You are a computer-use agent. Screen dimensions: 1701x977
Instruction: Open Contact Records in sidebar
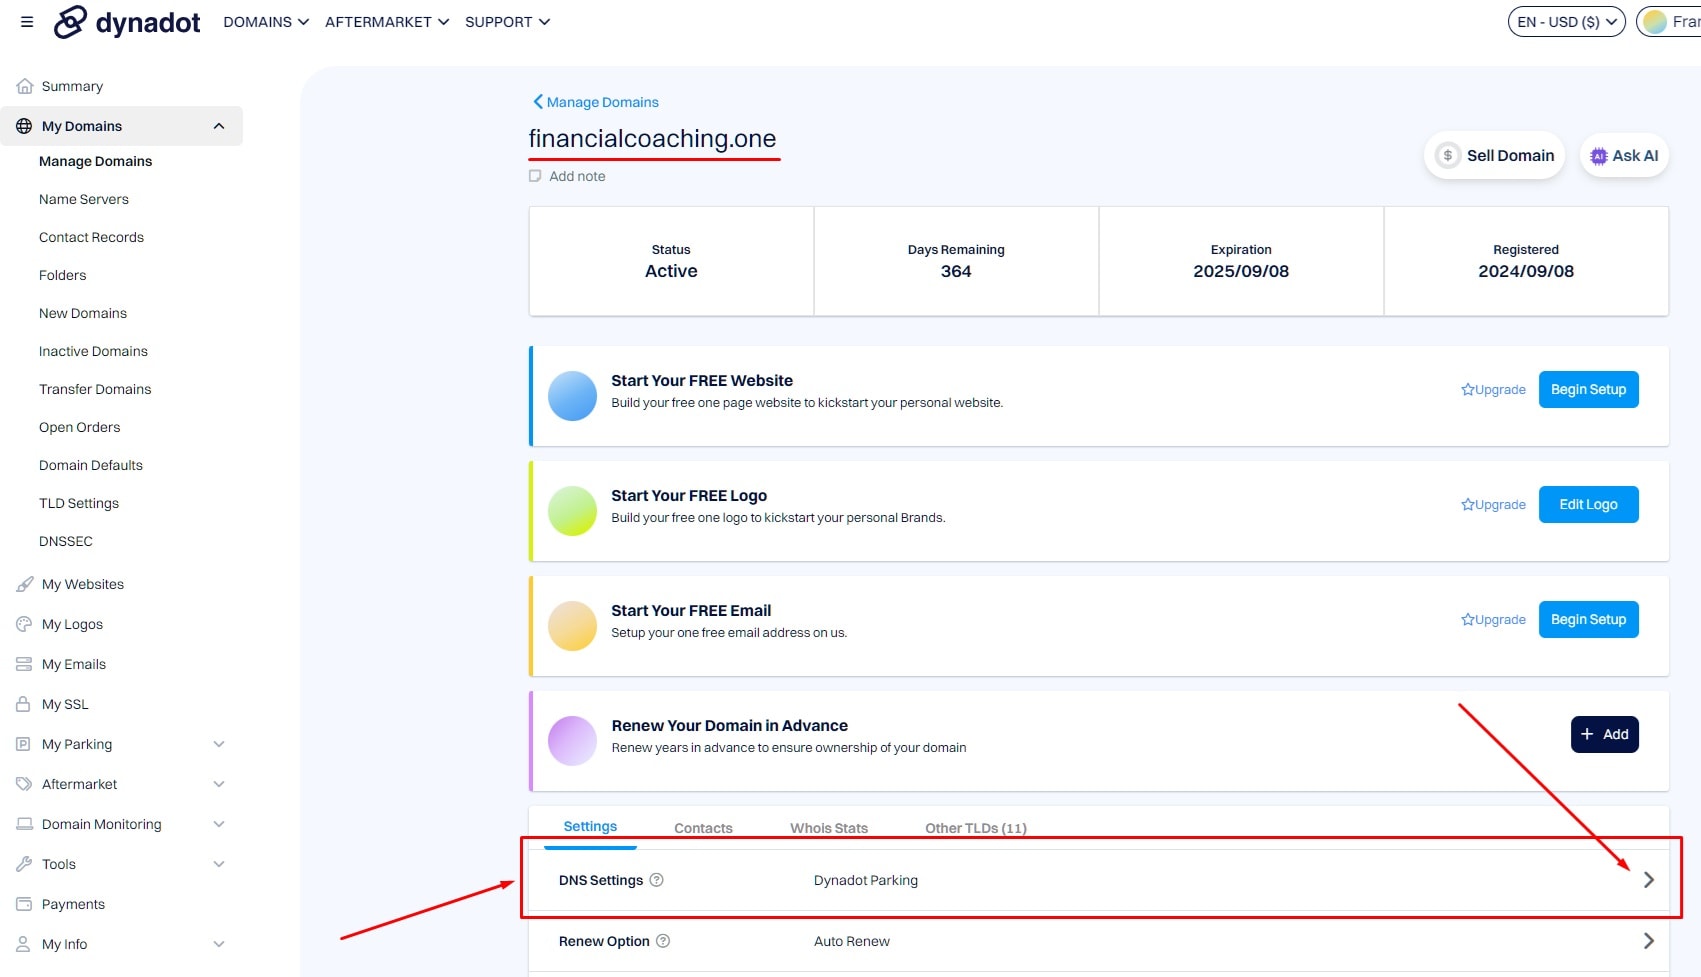[91, 237]
